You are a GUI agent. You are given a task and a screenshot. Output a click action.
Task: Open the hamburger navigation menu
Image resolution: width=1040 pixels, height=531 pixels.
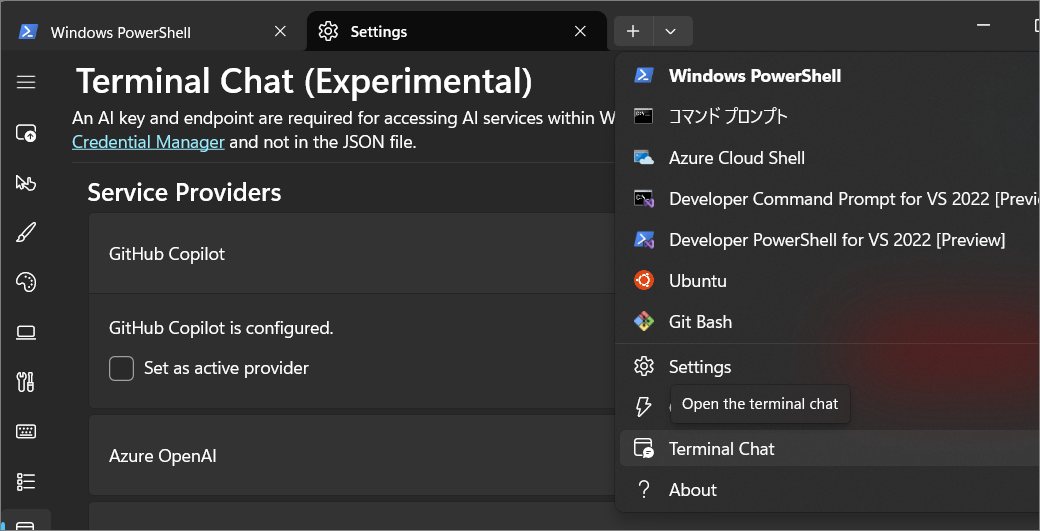[26, 82]
